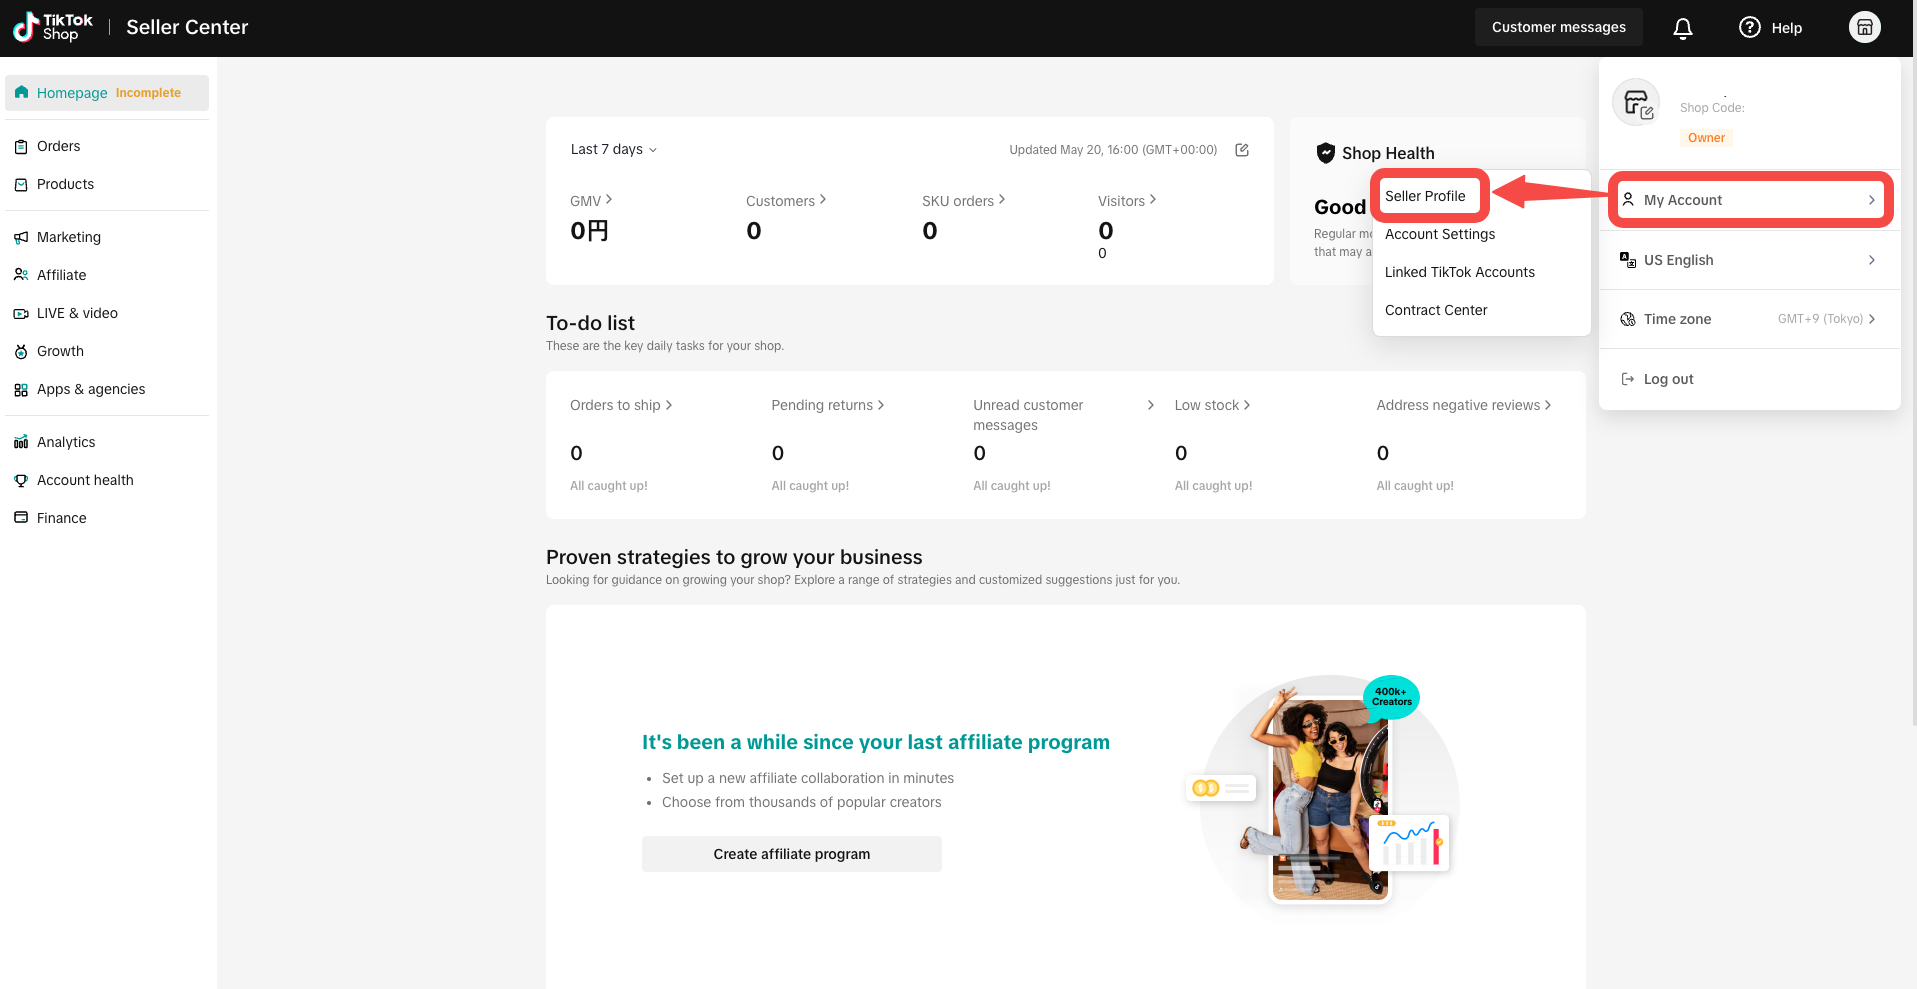Viewport: 1917px width, 989px height.
Task: Click the Time zone label text
Action: pos(1677,319)
